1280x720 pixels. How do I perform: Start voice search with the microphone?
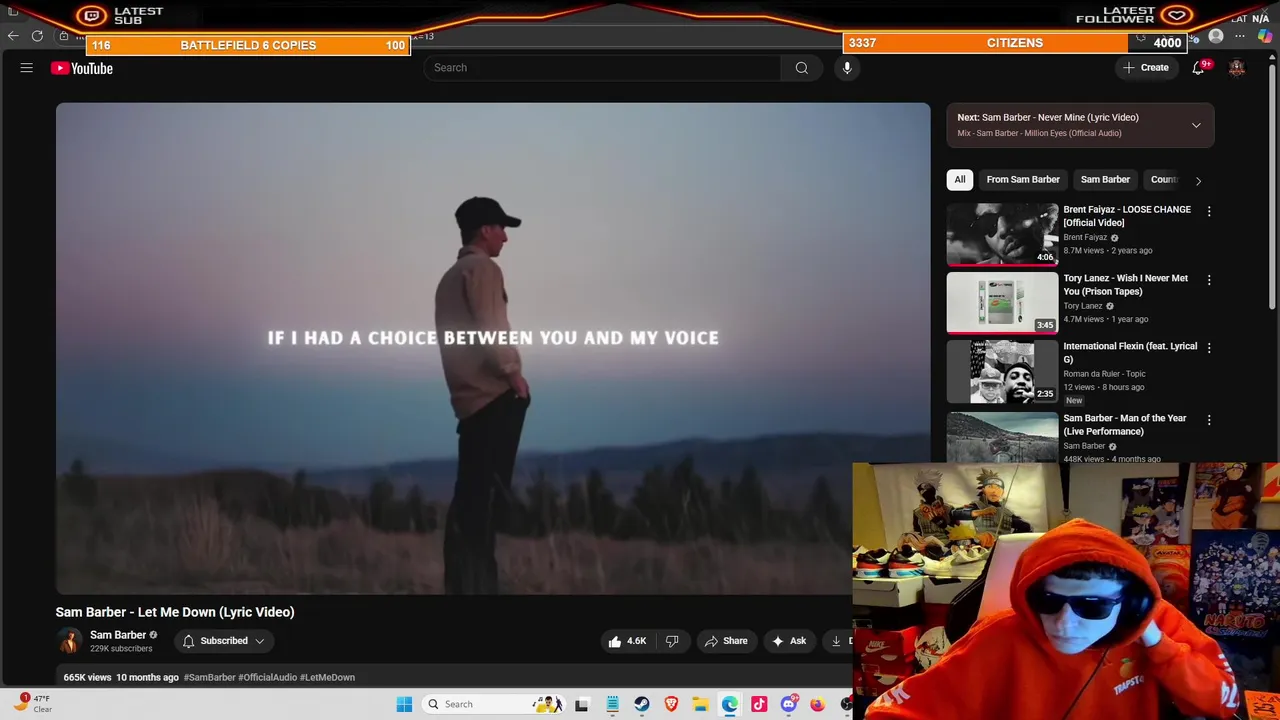847,68
